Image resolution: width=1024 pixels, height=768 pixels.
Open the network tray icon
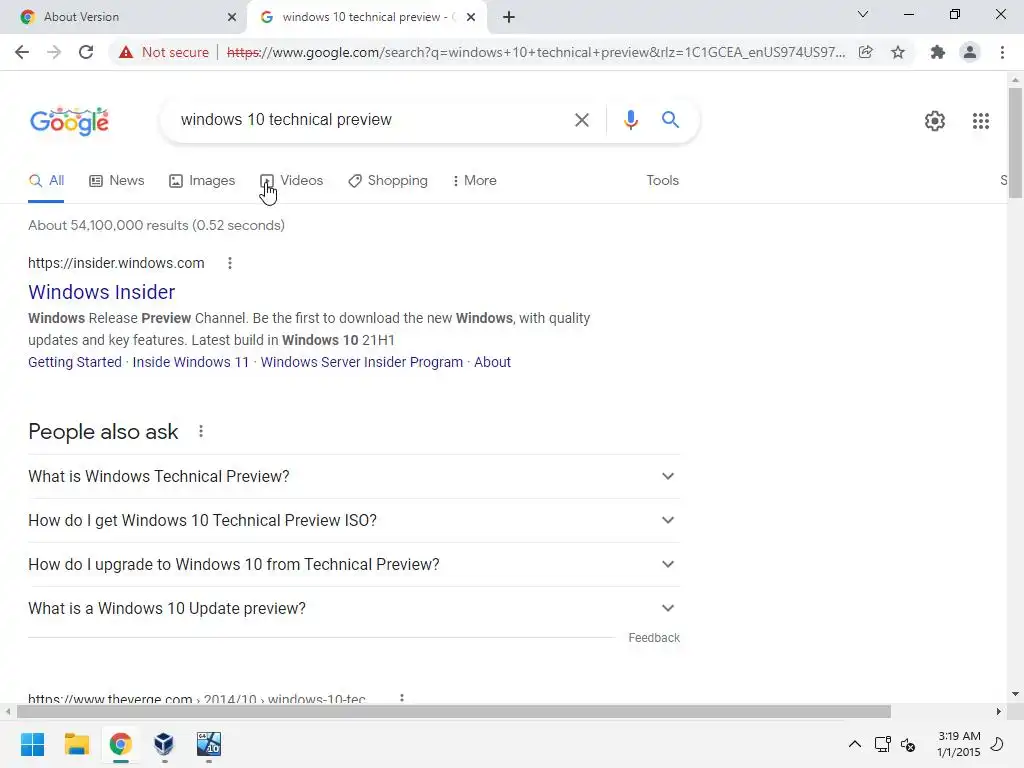882,744
